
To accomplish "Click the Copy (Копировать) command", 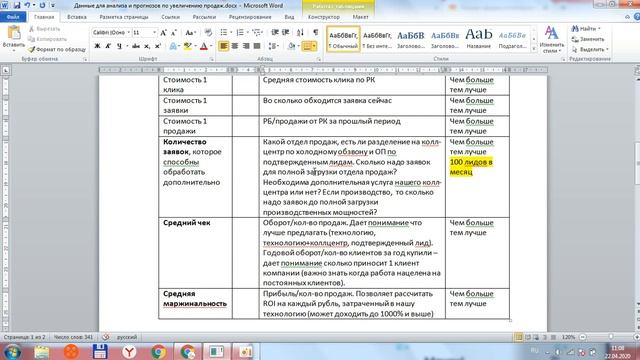I will (47, 39).
